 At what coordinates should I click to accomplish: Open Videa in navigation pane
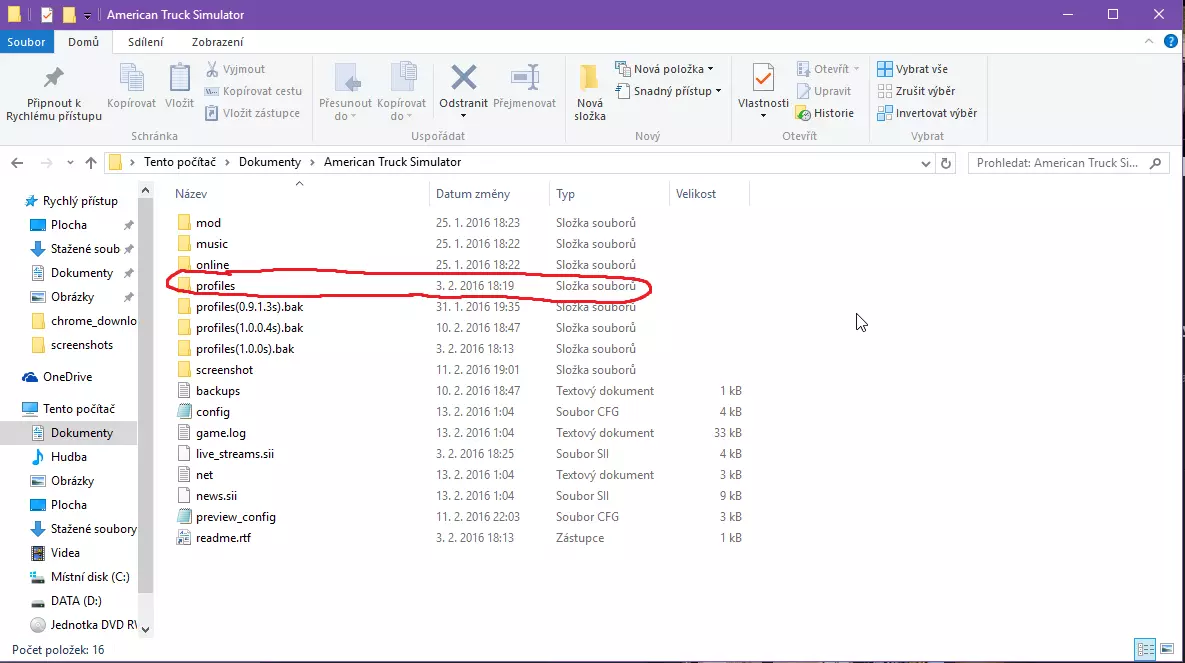coord(65,553)
